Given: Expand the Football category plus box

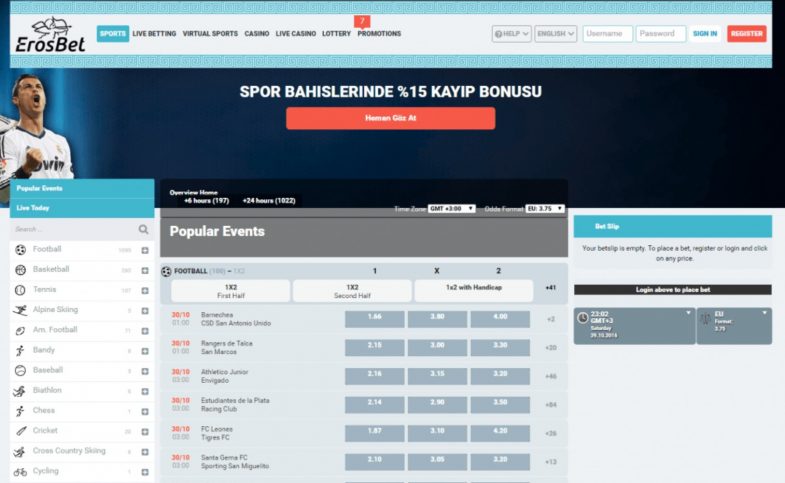Looking at the screenshot, I should [x=145, y=250].
